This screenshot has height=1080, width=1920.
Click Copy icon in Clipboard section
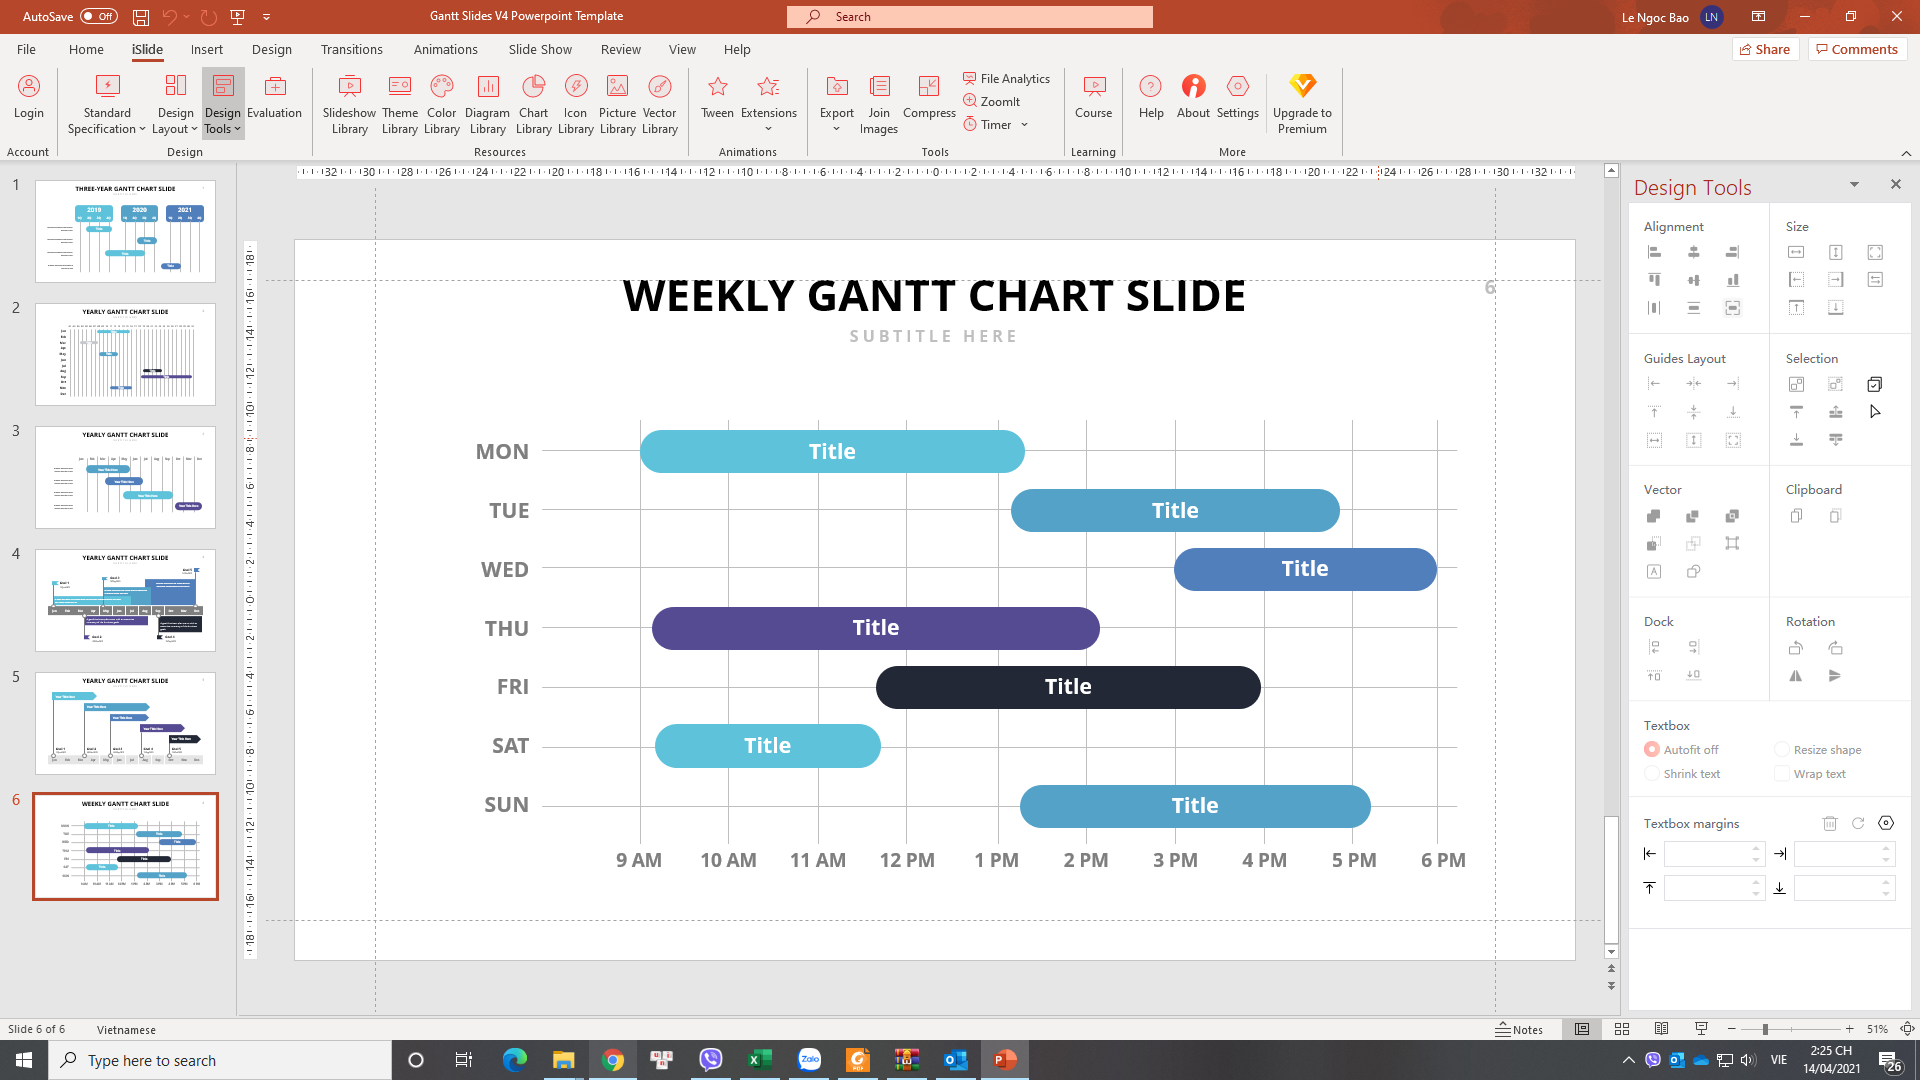[1796, 516]
